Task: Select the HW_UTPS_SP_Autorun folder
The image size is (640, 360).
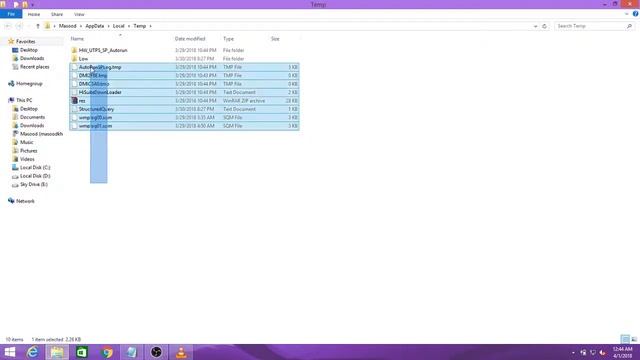Action: pos(103,50)
